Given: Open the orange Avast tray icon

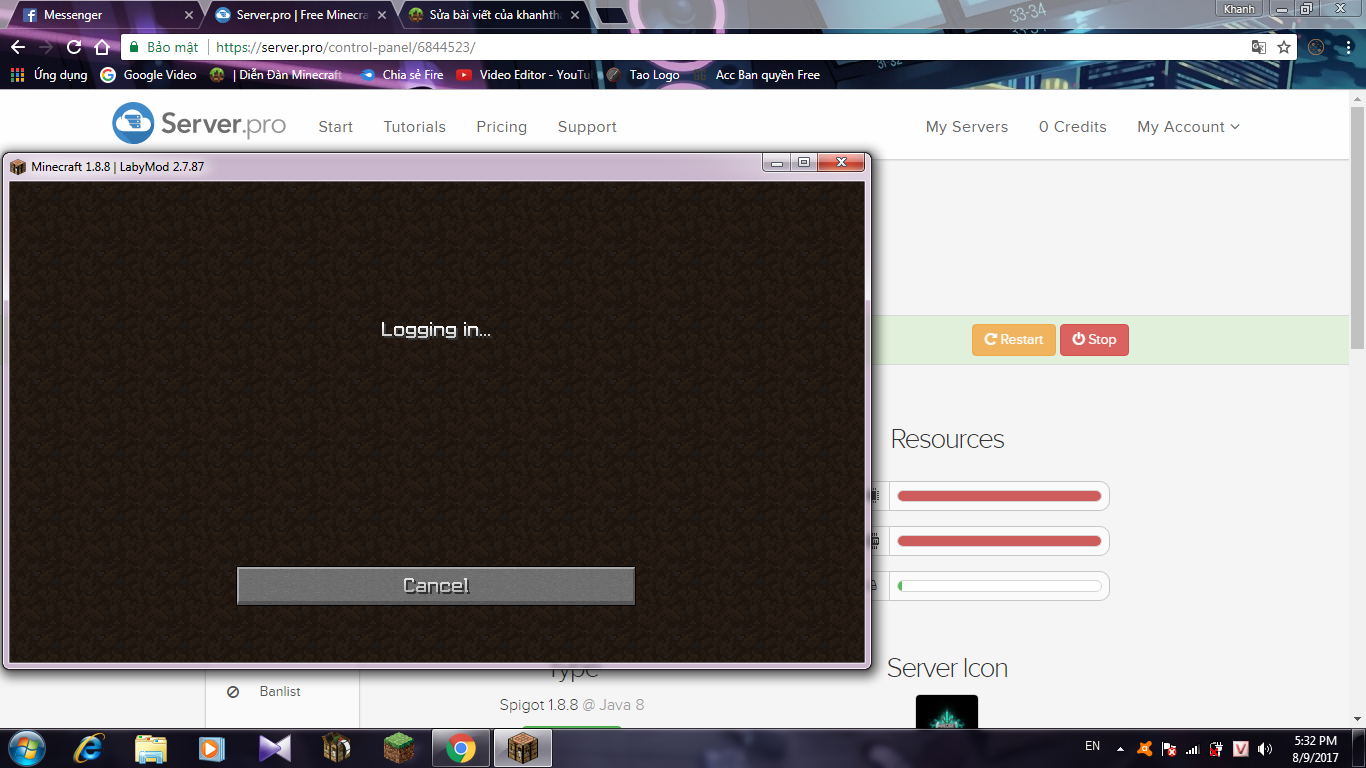Looking at the screenshot, I should tap(1146, 748).
